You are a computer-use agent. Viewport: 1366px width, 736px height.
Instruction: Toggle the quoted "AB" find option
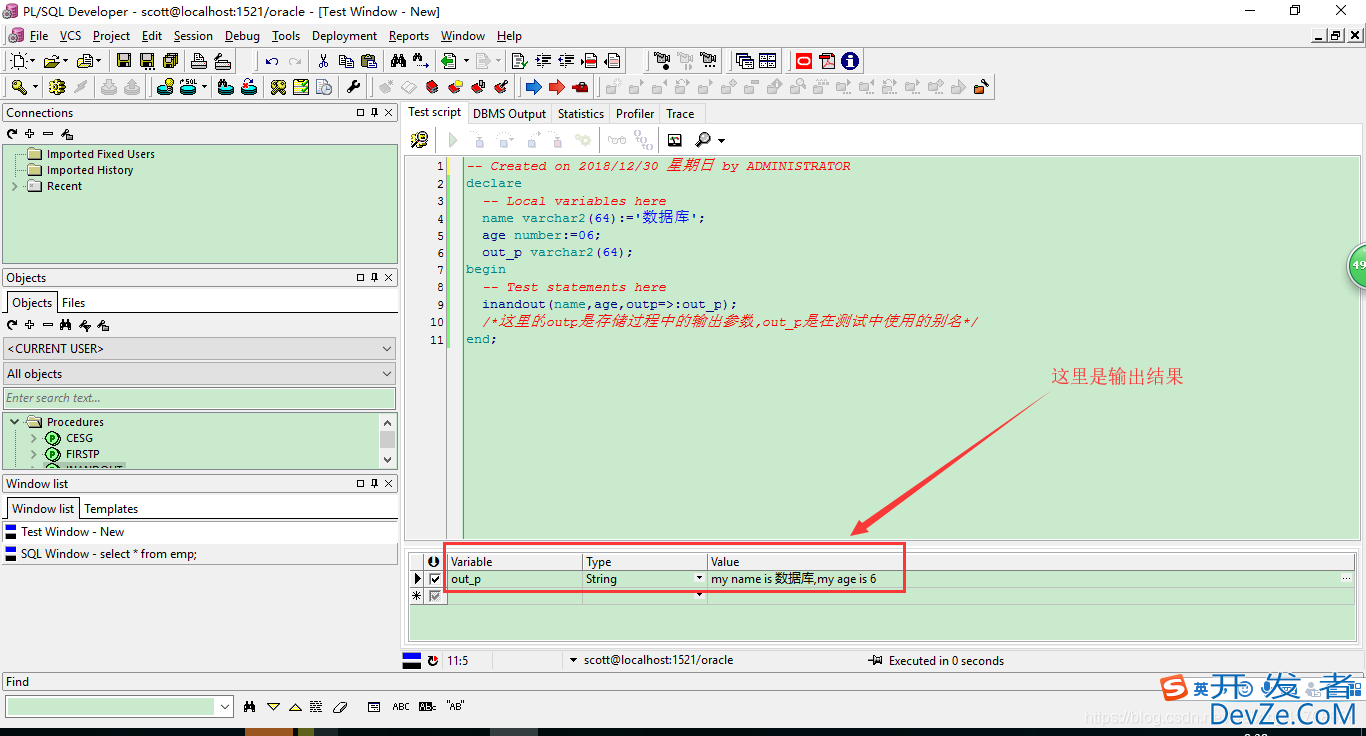click(x=455, y=706)
